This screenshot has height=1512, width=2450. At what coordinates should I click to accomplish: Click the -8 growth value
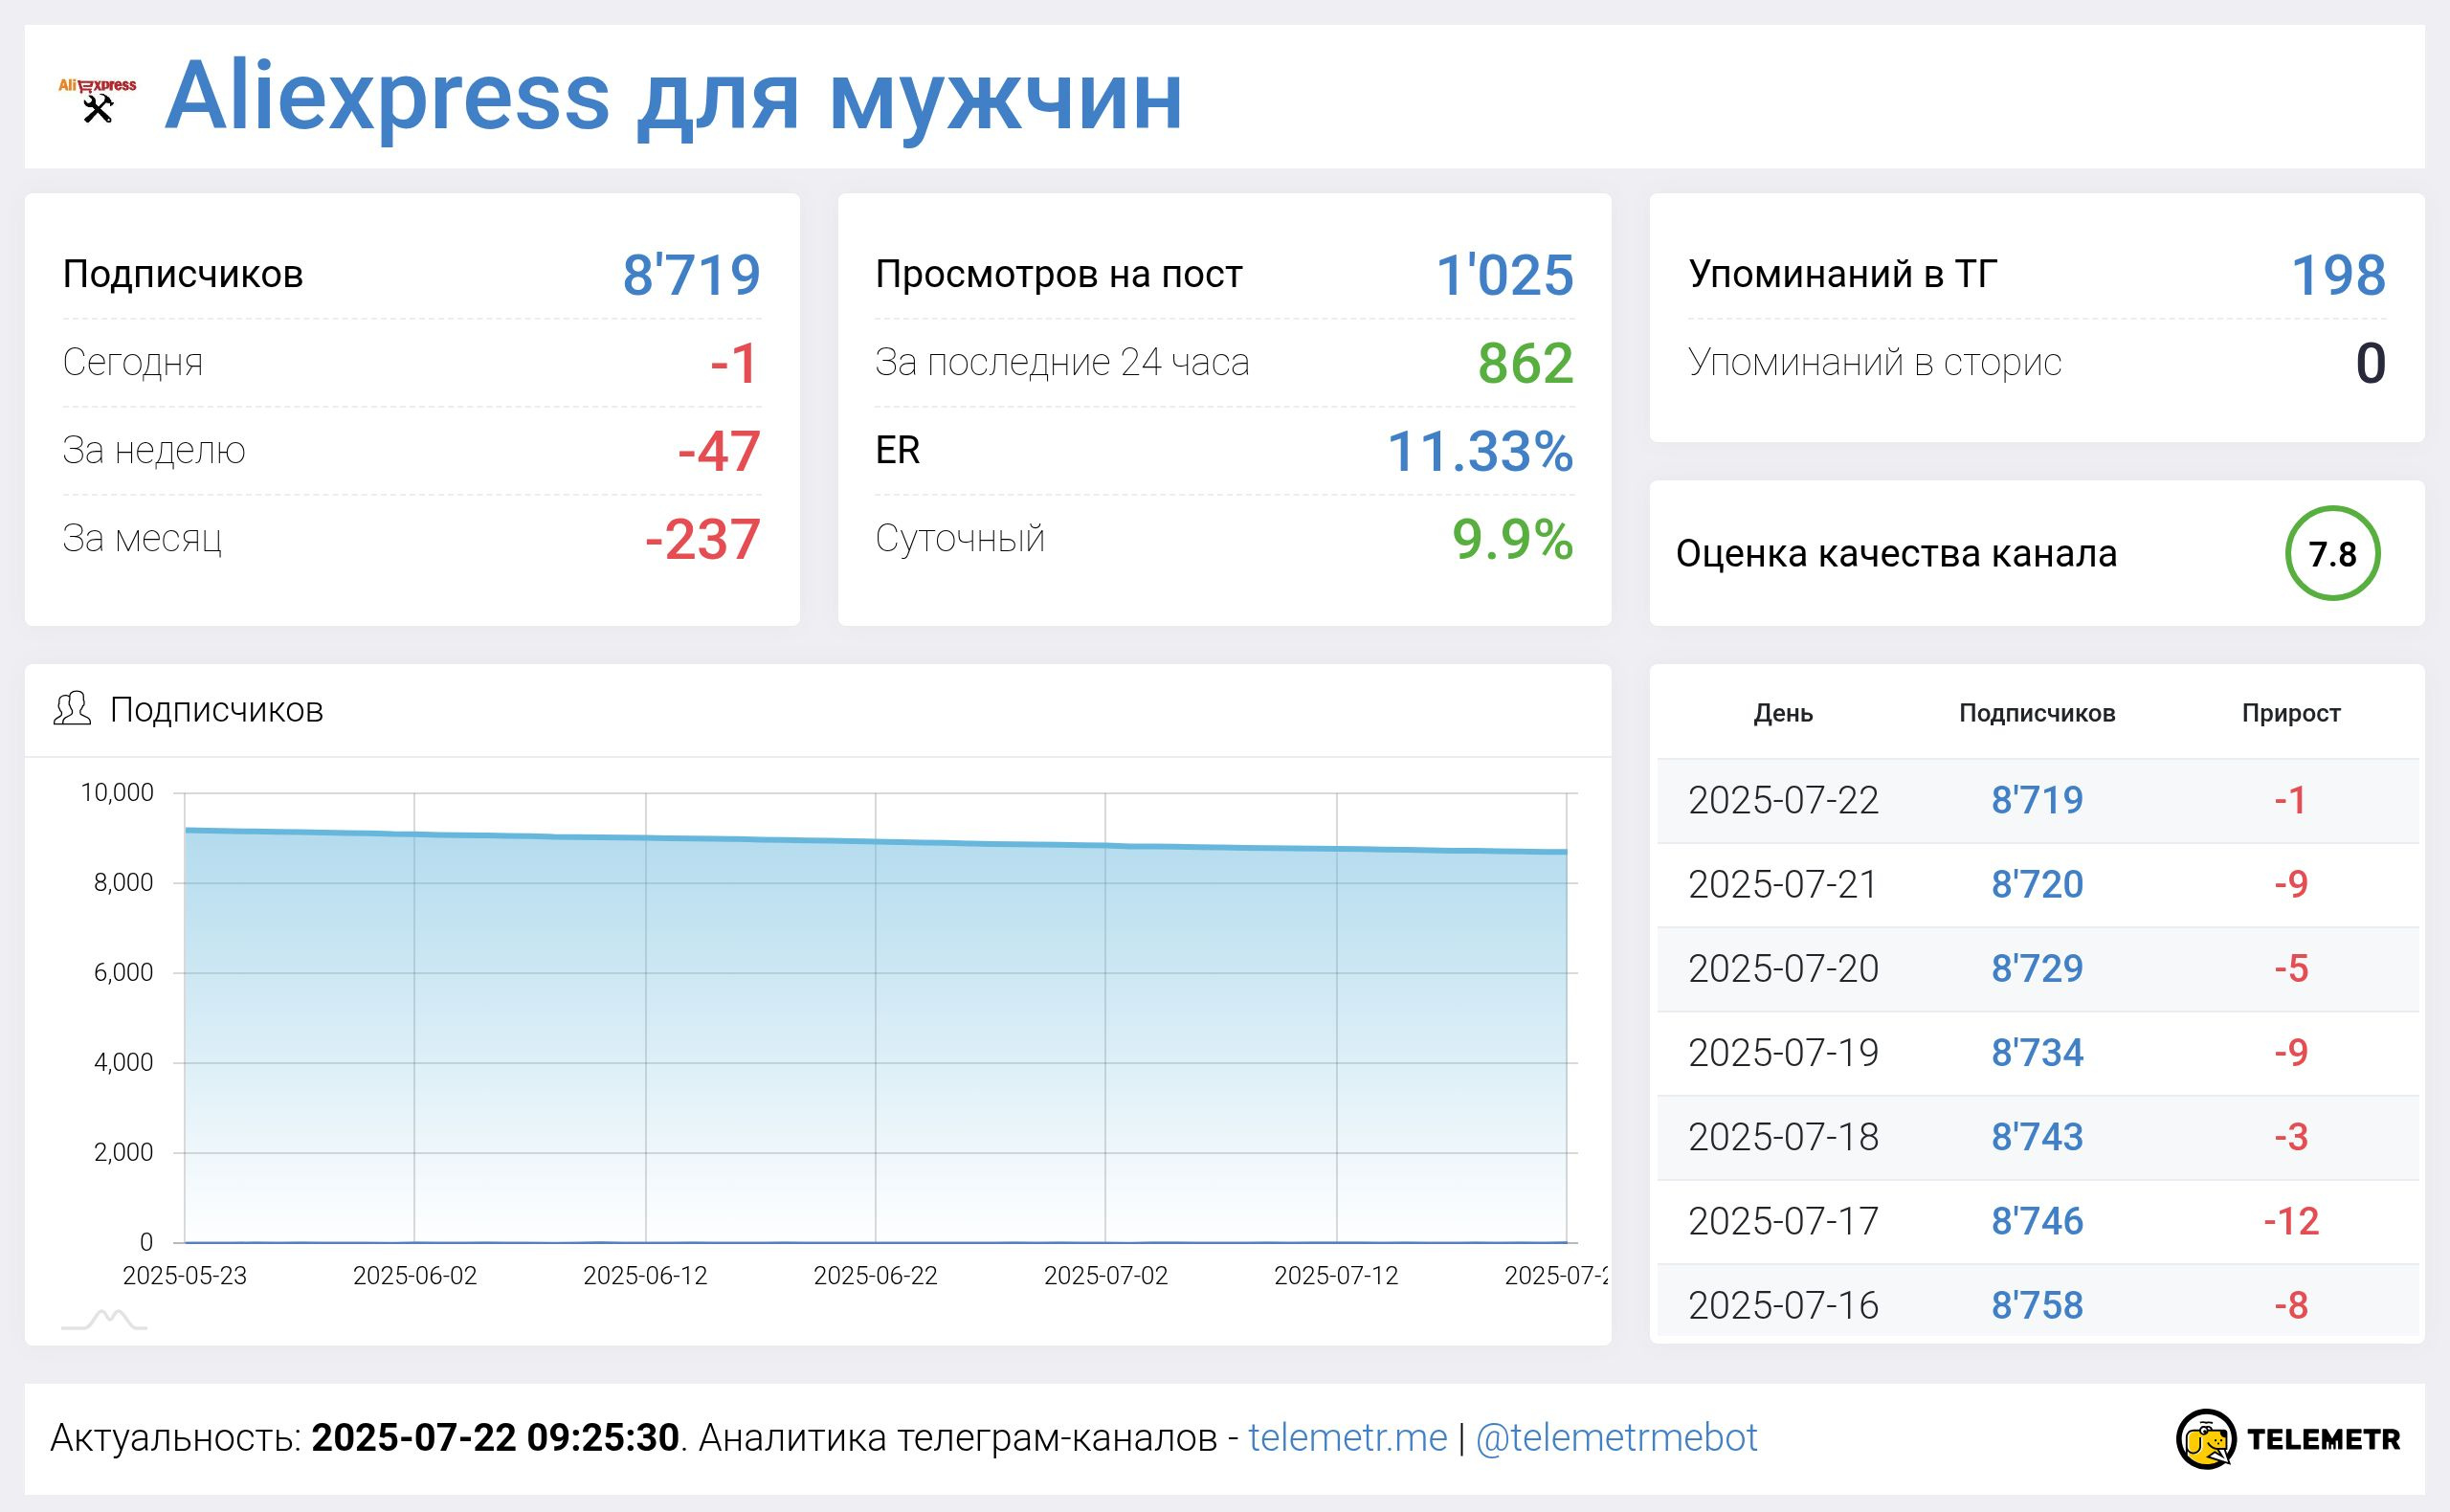(x=2291, y=1305)
